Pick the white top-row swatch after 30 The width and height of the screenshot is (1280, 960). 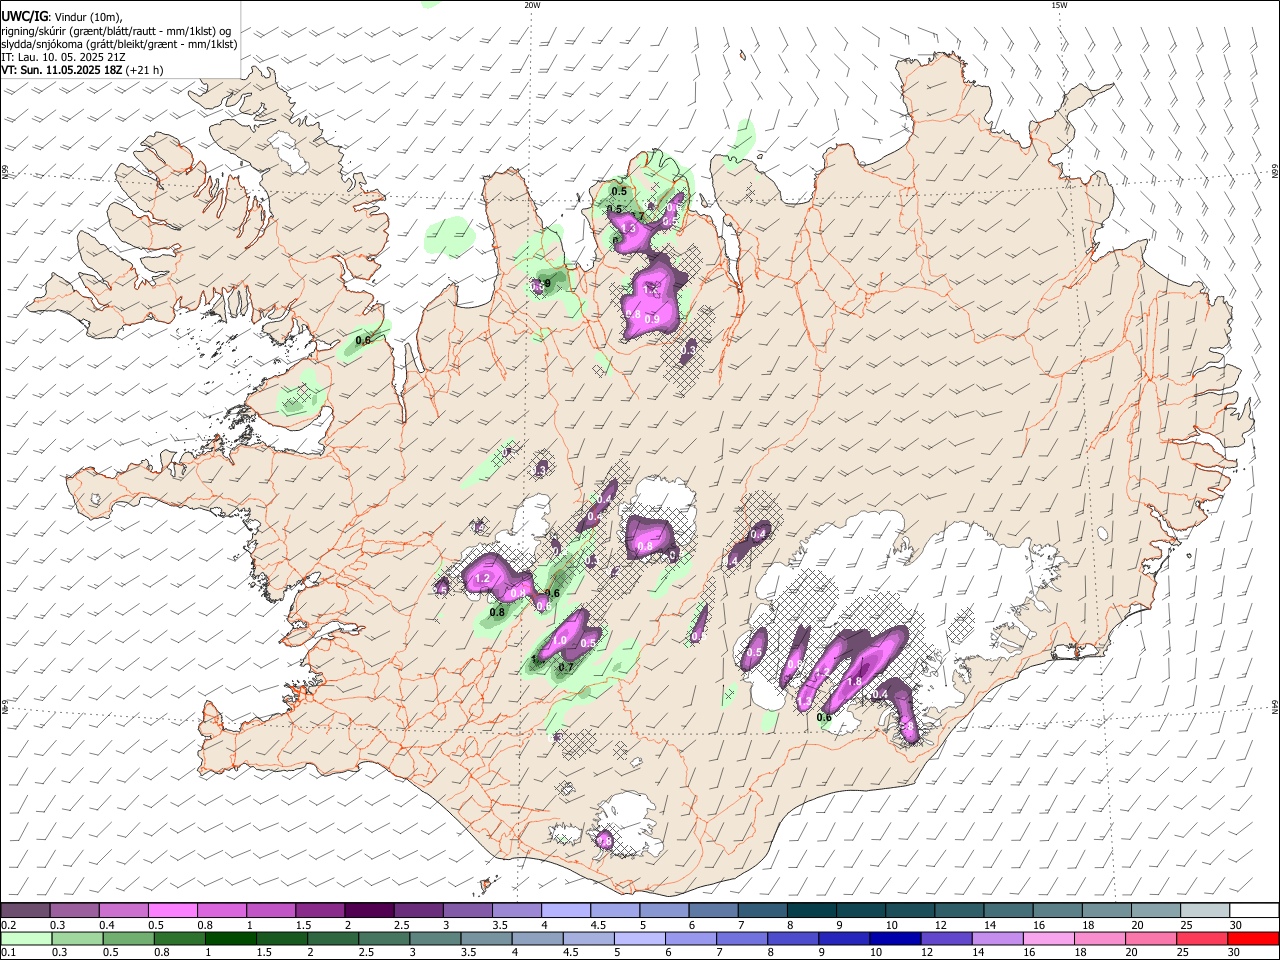tap(1252, 911)
